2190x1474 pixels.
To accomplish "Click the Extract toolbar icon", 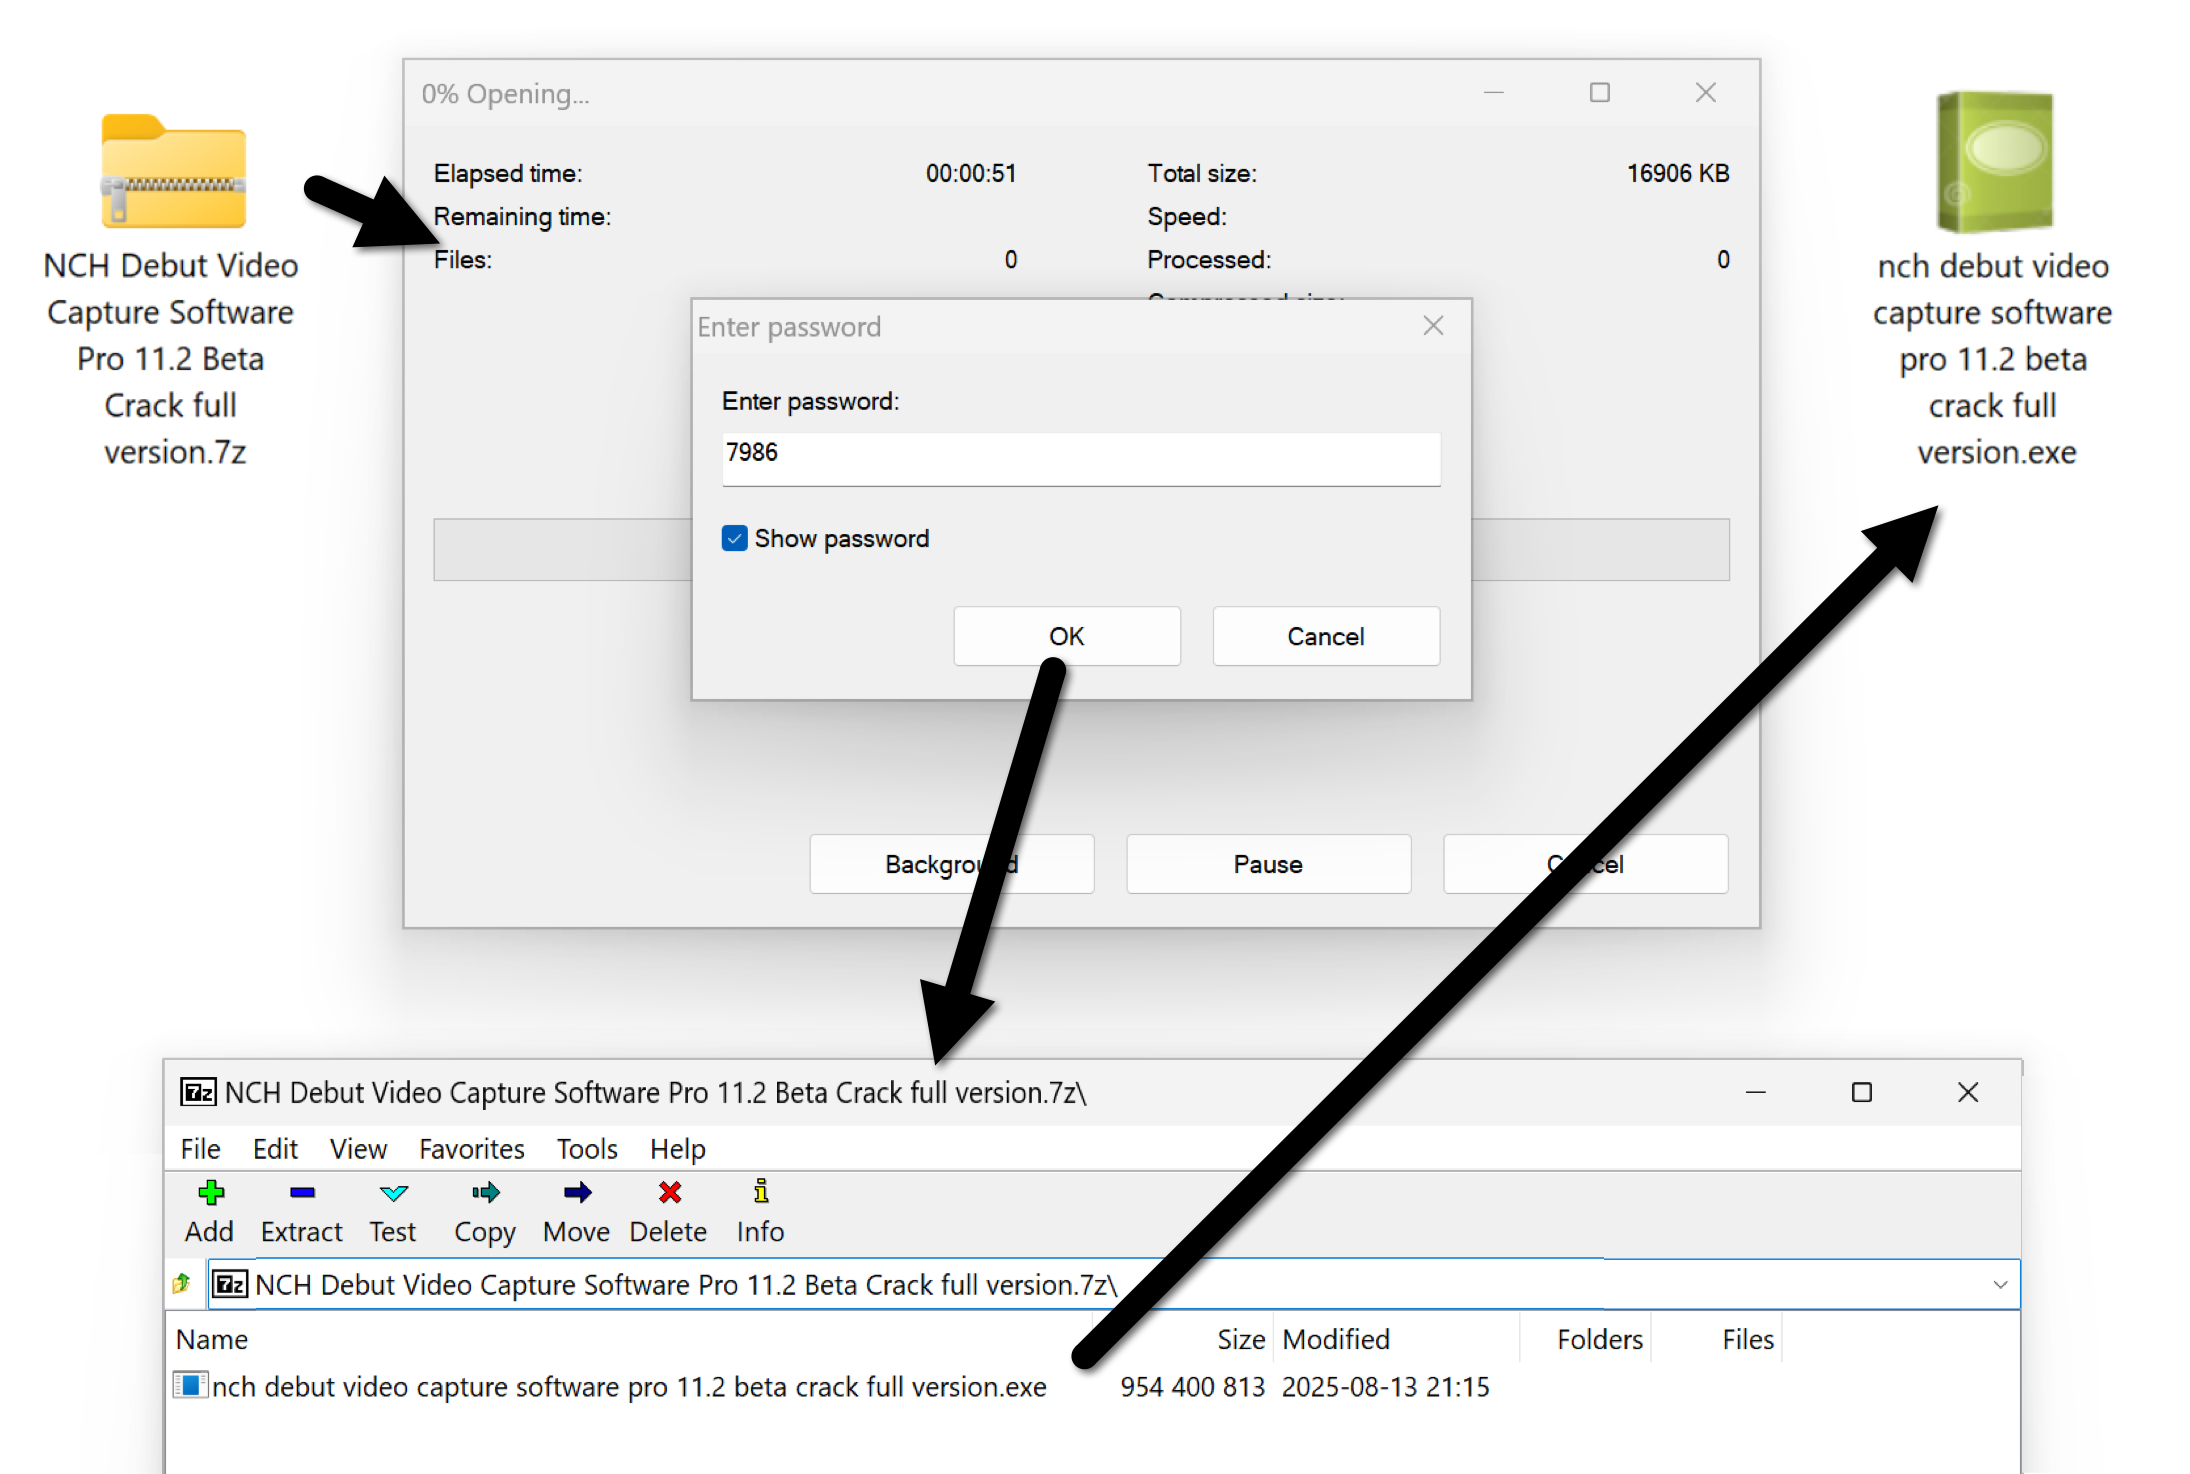I will pos(302,1192).
